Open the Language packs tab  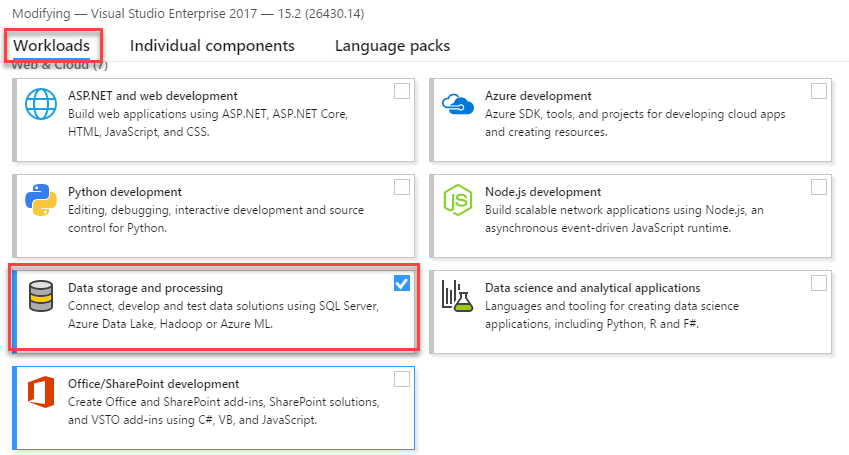pyautogui.click(x=392, y=46)
